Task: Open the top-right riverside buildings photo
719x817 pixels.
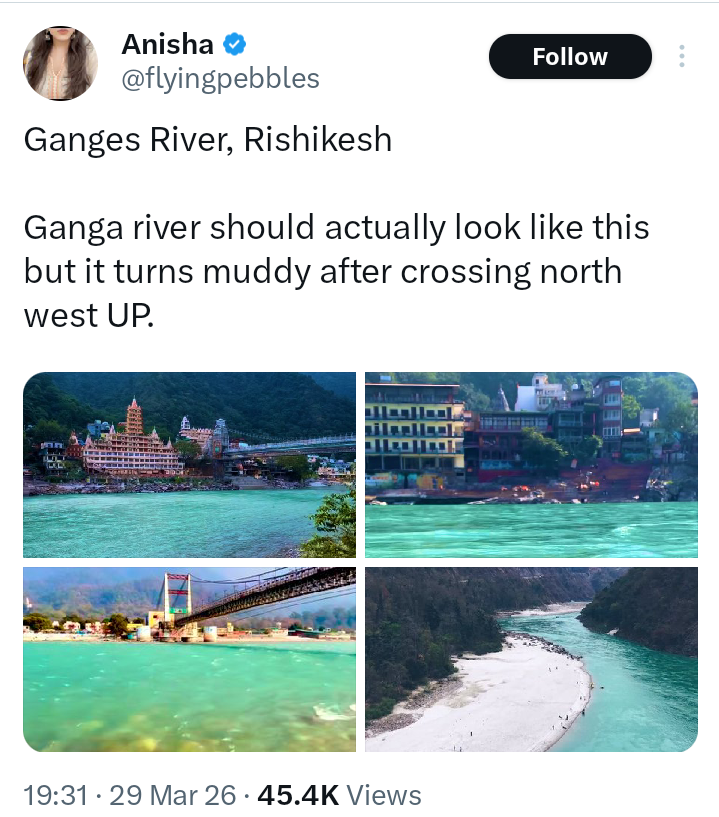Action: (x=531, y=464)
